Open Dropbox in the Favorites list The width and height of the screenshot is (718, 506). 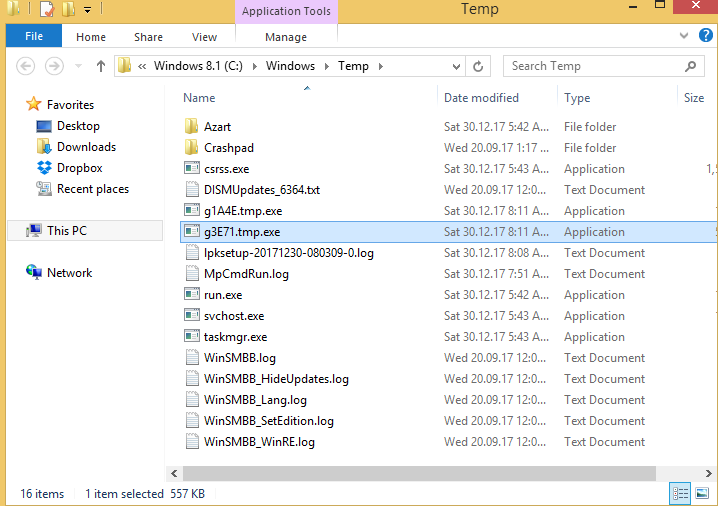(79, 168)
